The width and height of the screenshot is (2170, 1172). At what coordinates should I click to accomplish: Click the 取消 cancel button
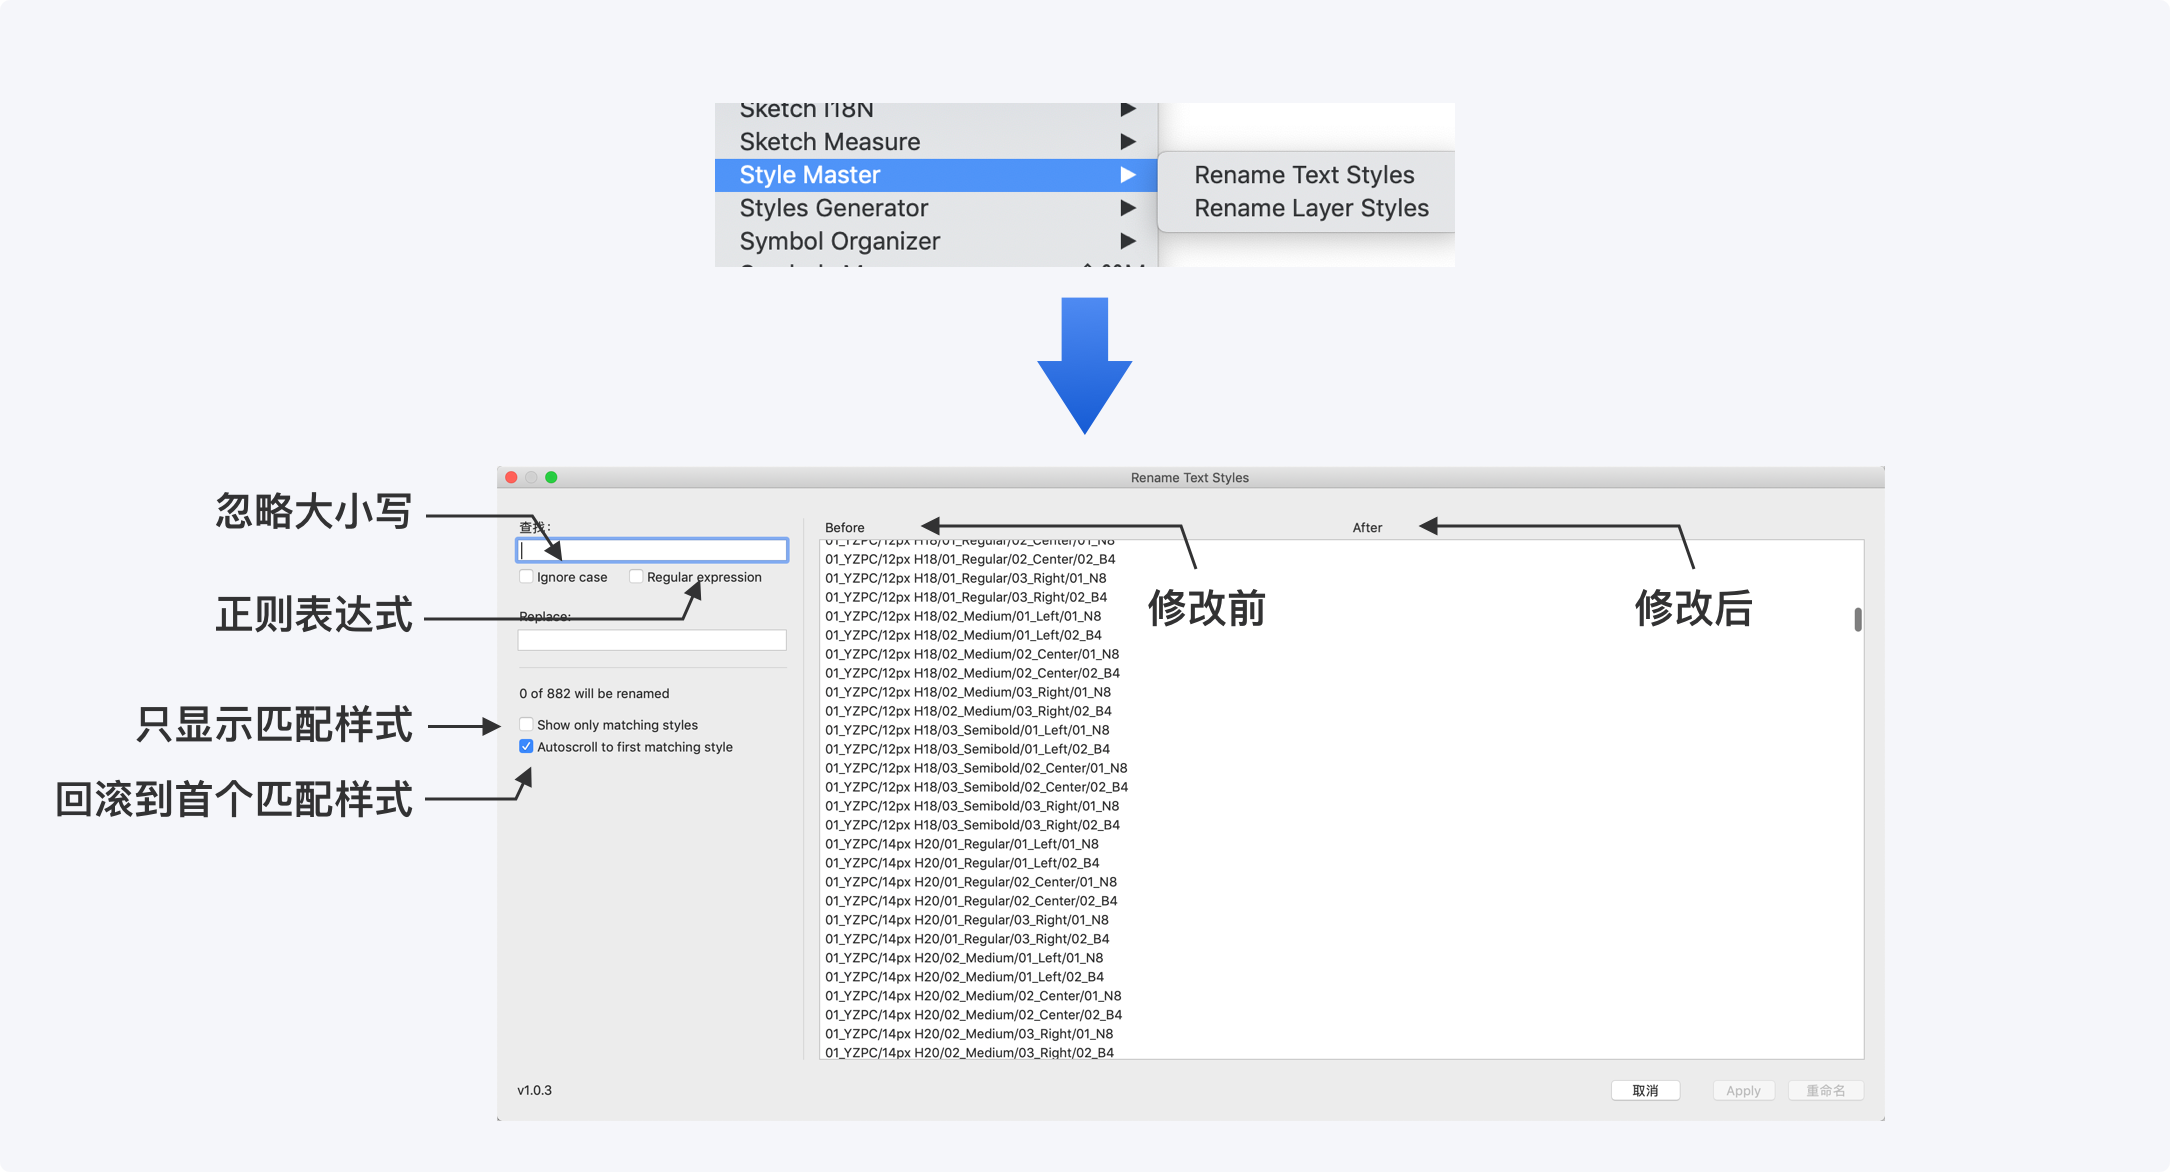pyautogui.click(x=1645, y=1090)
